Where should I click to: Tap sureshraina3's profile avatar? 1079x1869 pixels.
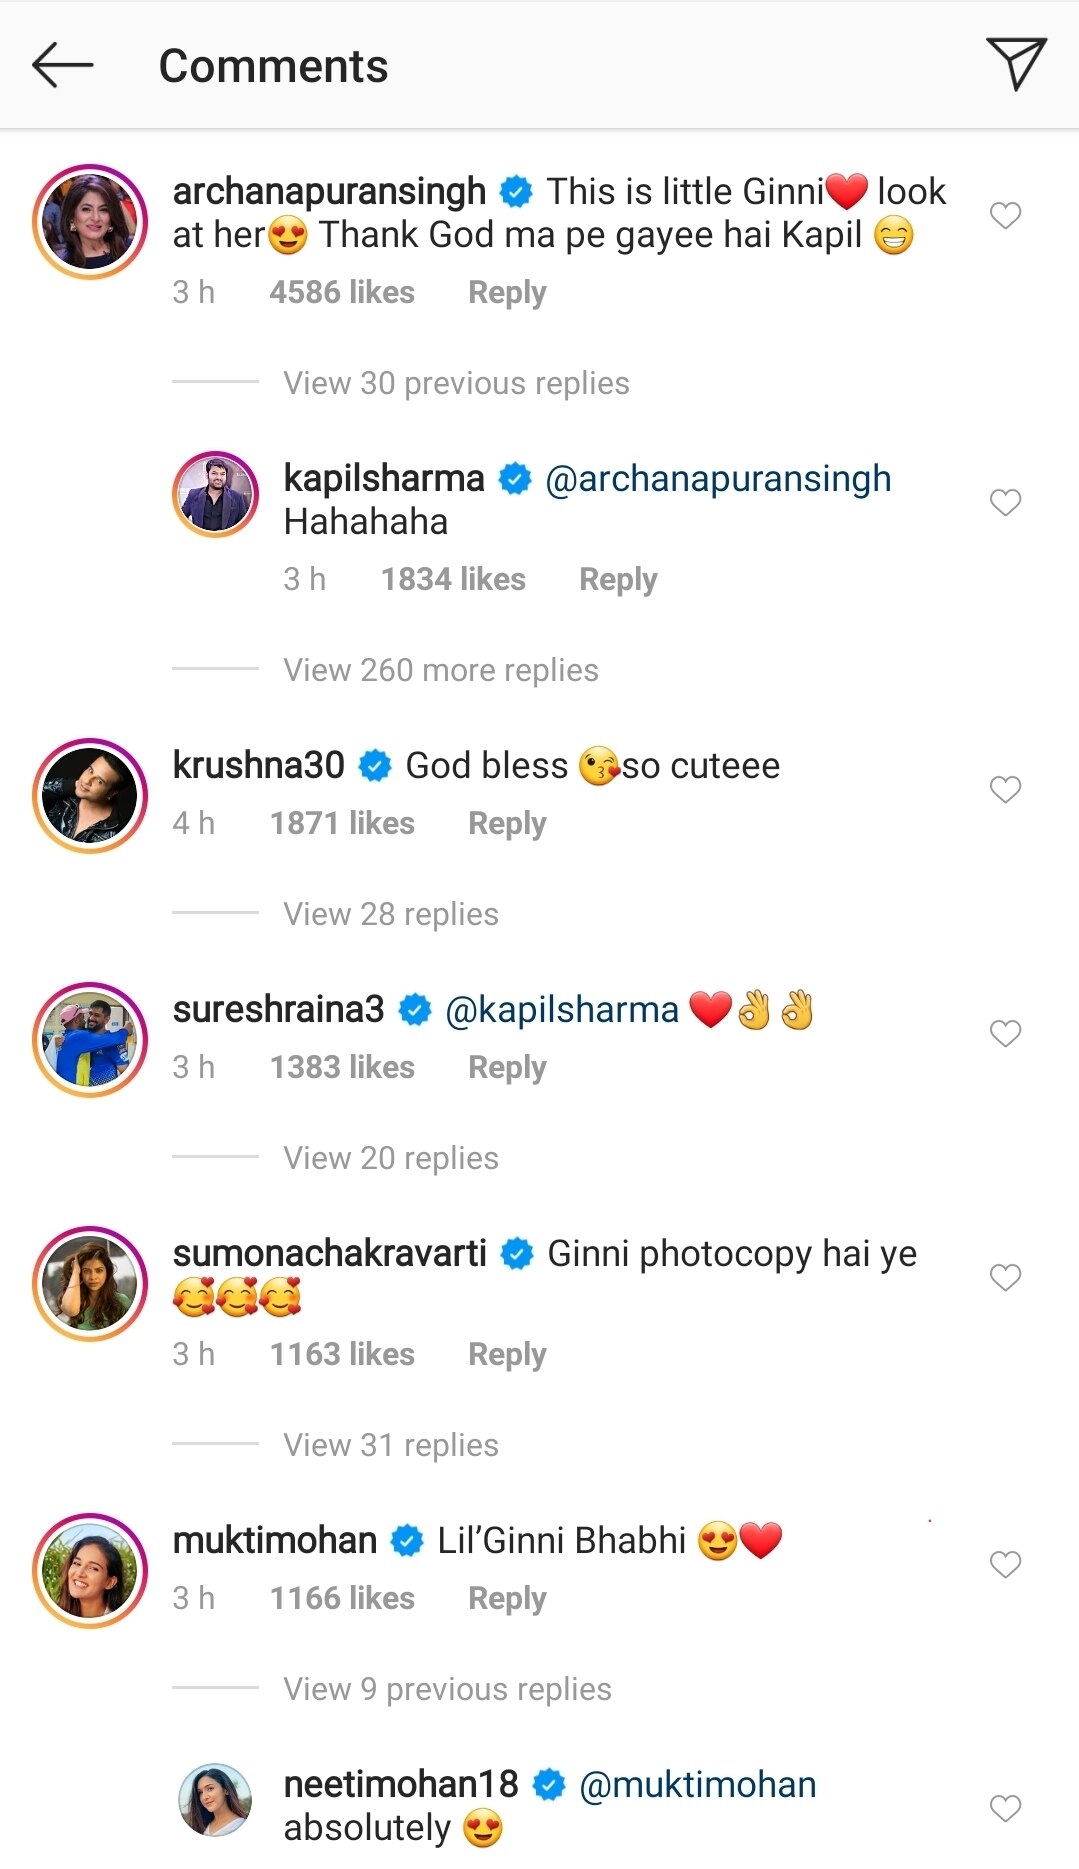click(90, 1040)
